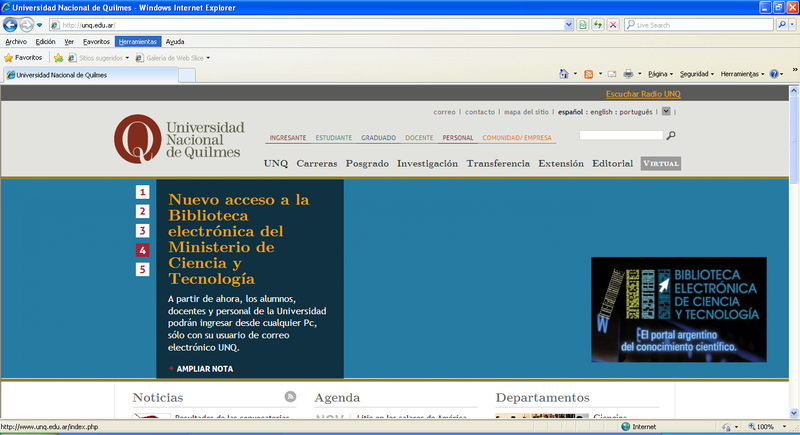This screenshot has height=435, width=800.
Task: Click the Compatibility View icon by address bar
Action: point(583,24)
